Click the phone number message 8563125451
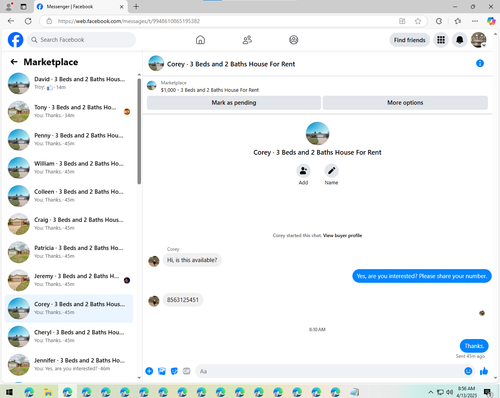The image size is (500, 398). [183, 300]
